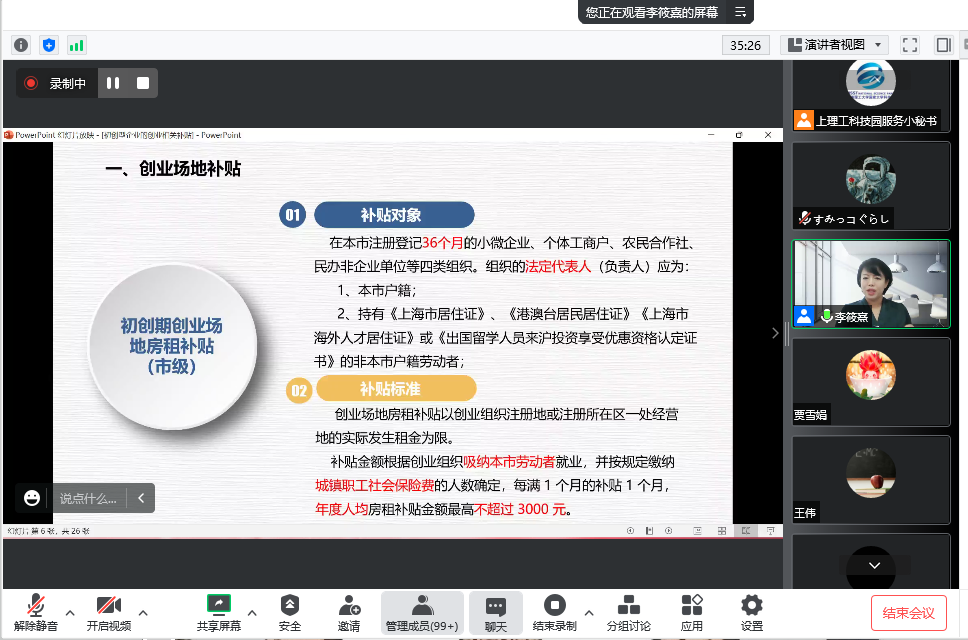The width and height of the screenshot is (968, 640).
Task: Unmute the microphone
Action: point(36,612)
